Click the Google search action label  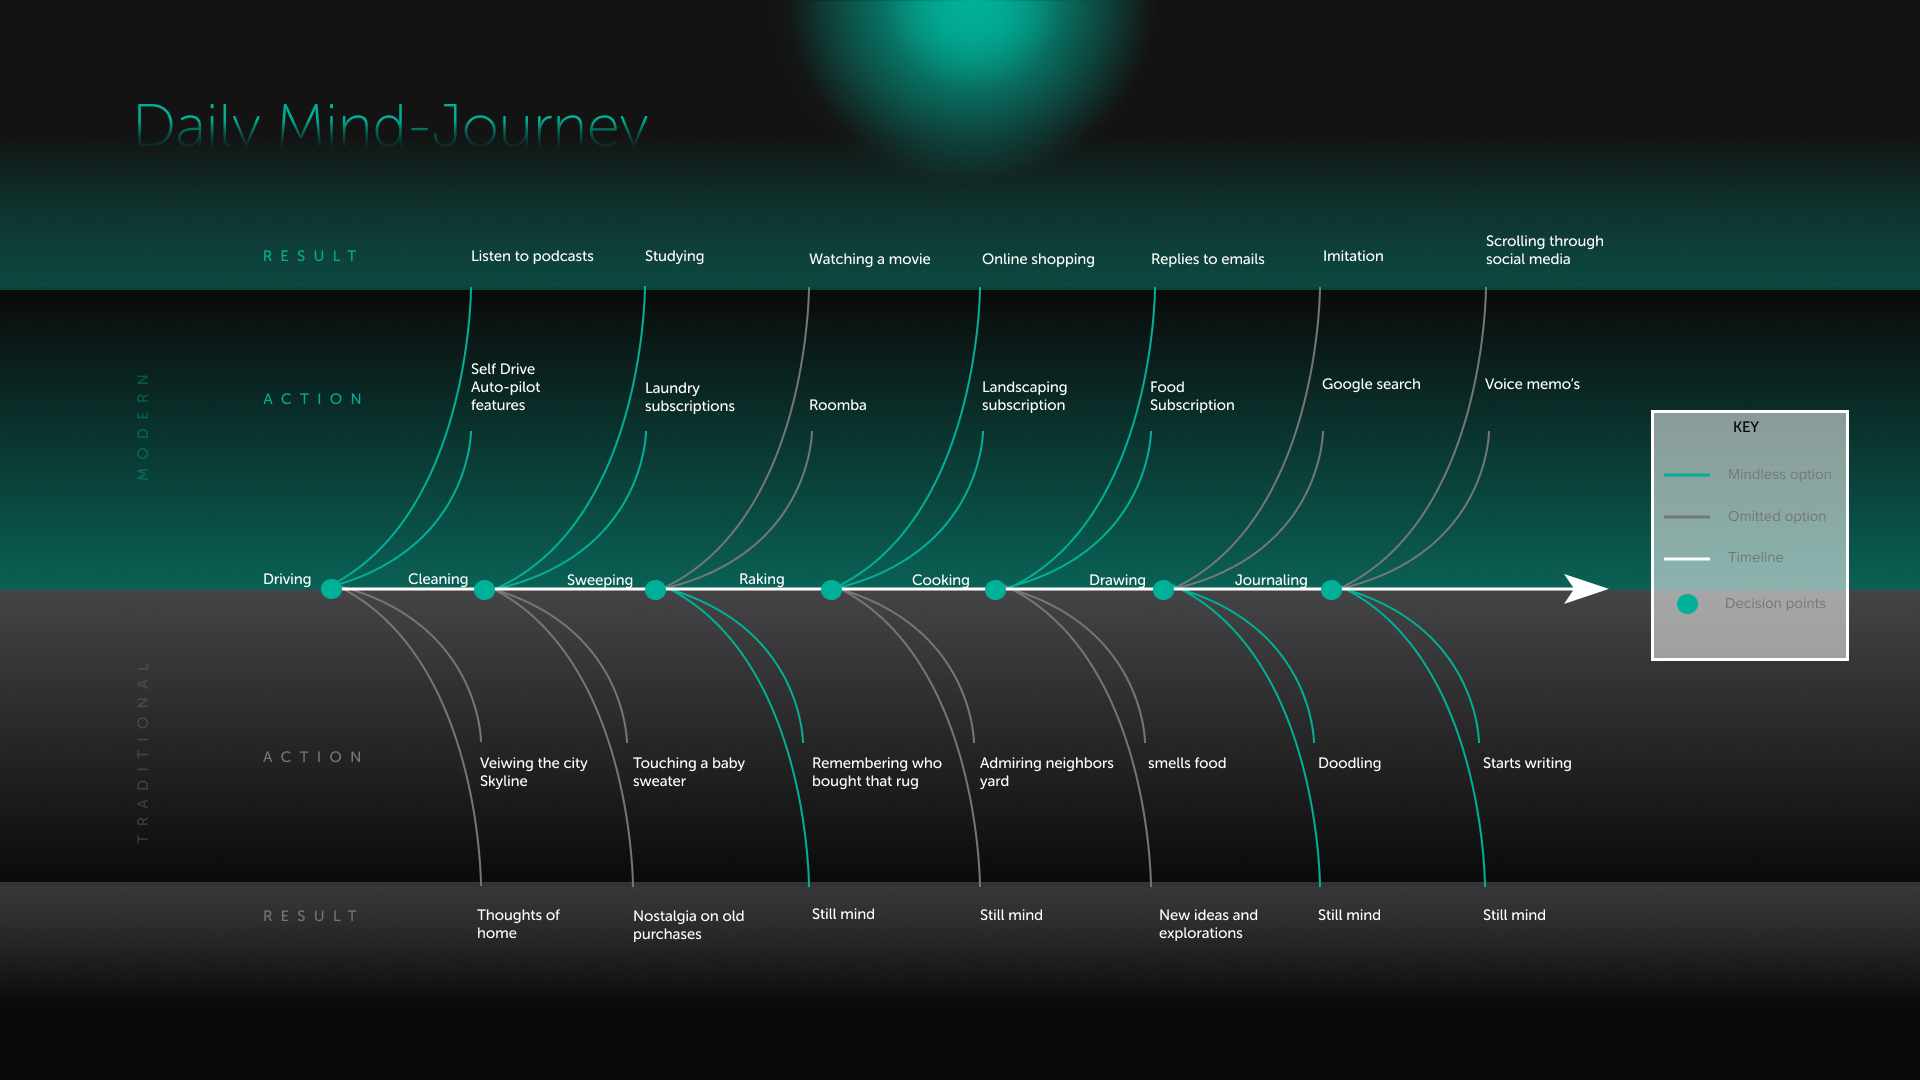1370,384
